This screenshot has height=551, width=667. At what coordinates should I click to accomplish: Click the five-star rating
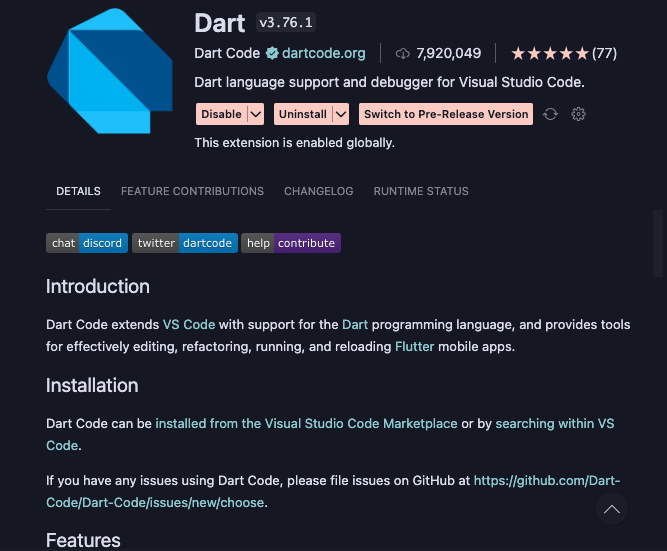[550, 54]
